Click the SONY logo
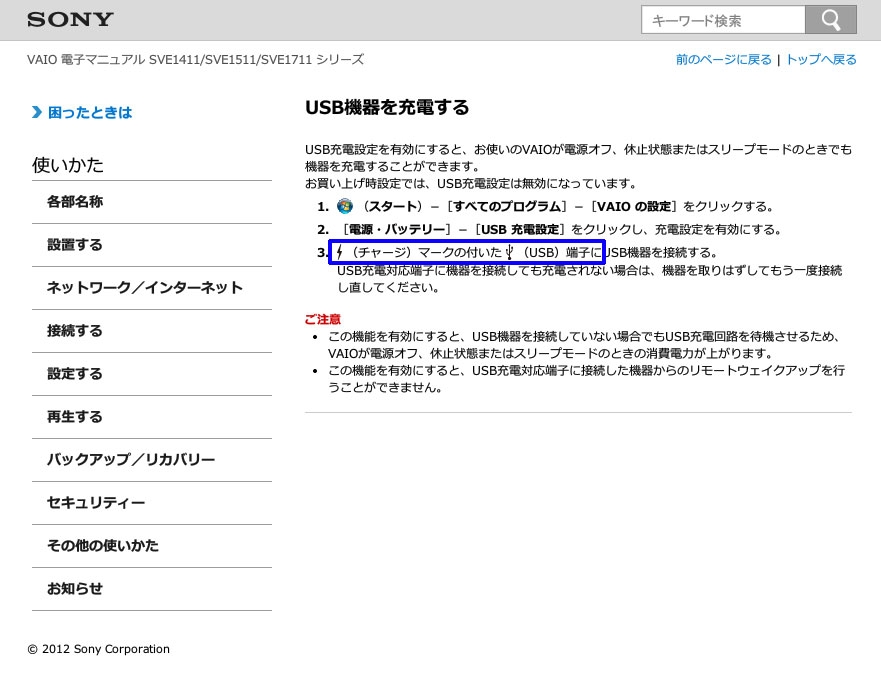Image resolution: width=881 pixels, height=674 pixels. click(70, 20)
